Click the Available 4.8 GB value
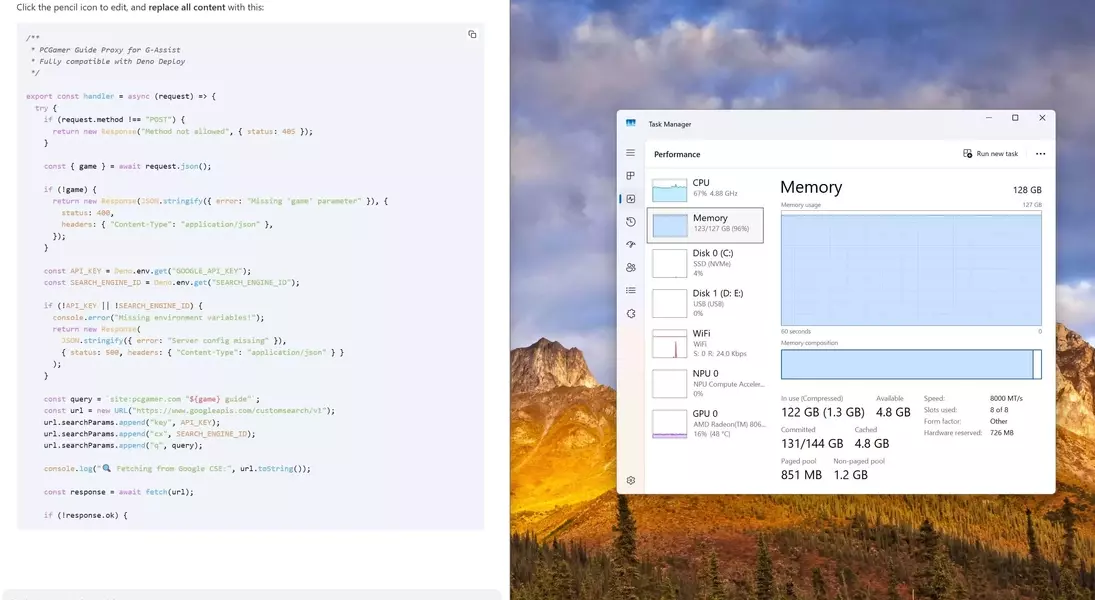The height and width of the screenshot is (600, 1095). point(893,412)
